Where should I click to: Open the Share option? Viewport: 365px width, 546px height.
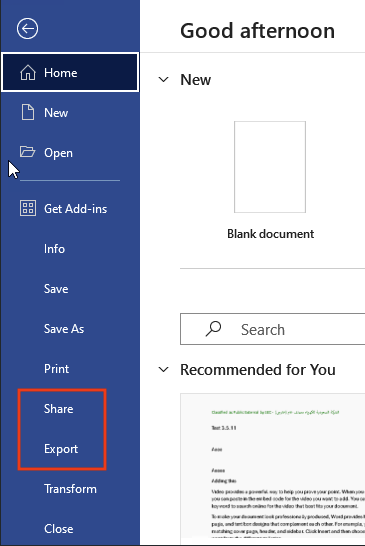point(70,409)
